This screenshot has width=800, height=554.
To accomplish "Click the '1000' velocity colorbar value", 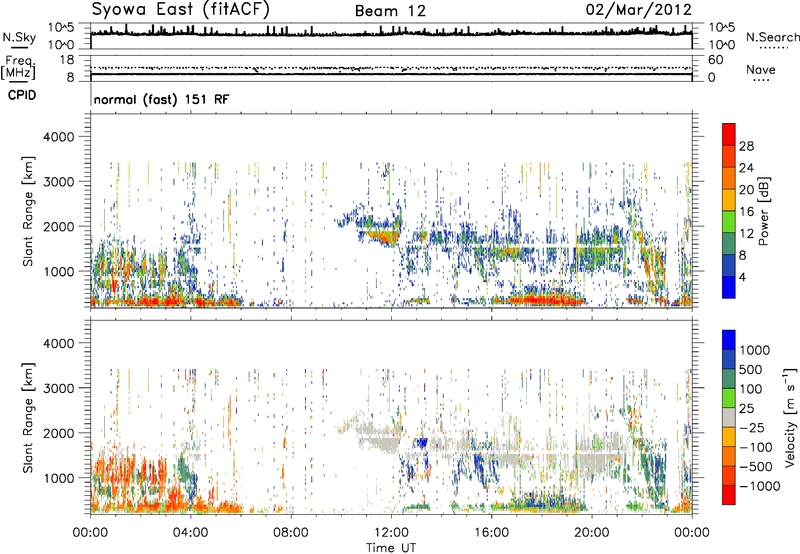I will [x=755, y=350].
